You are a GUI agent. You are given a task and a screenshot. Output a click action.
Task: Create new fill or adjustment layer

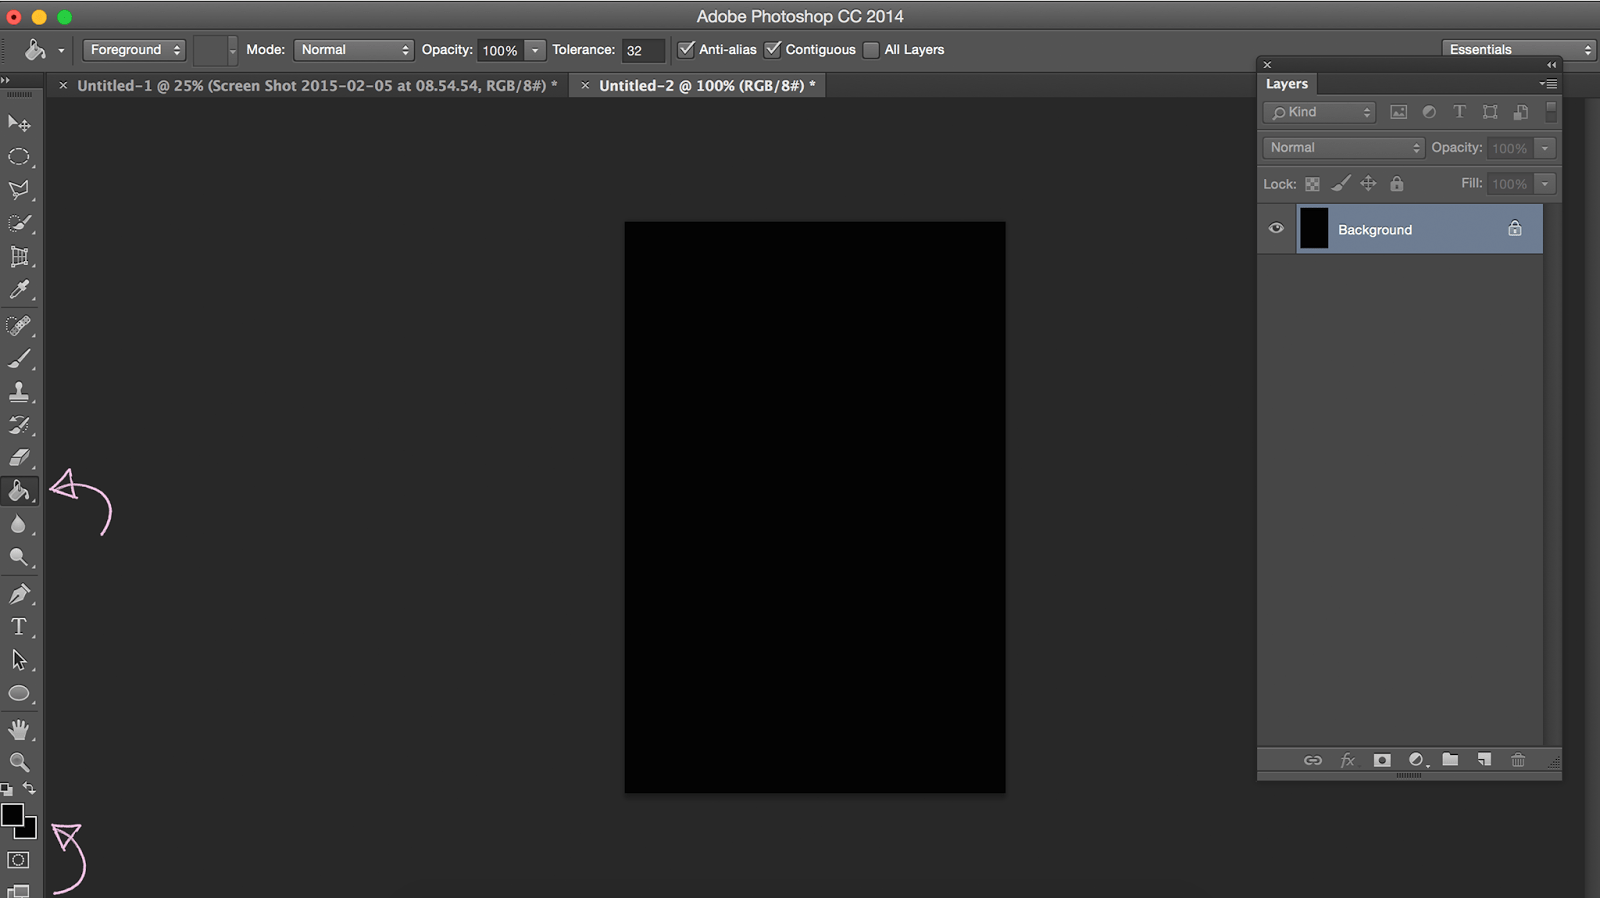tap(1417, 761)
